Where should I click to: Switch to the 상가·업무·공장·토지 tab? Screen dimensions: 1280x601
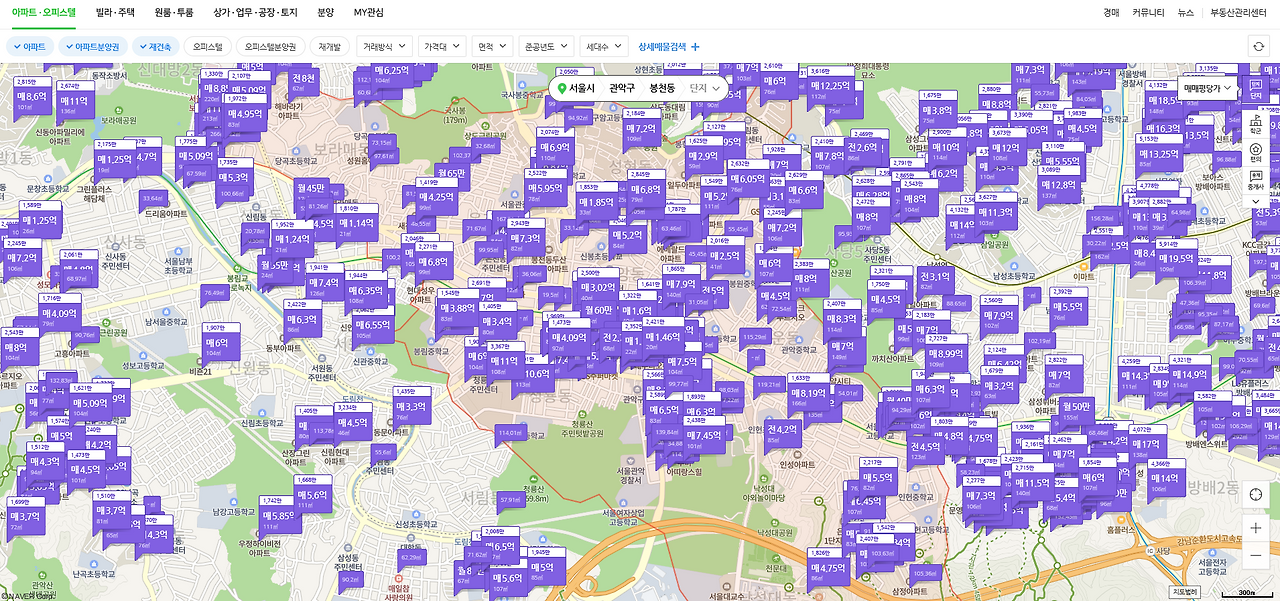(x=255, y=12)
